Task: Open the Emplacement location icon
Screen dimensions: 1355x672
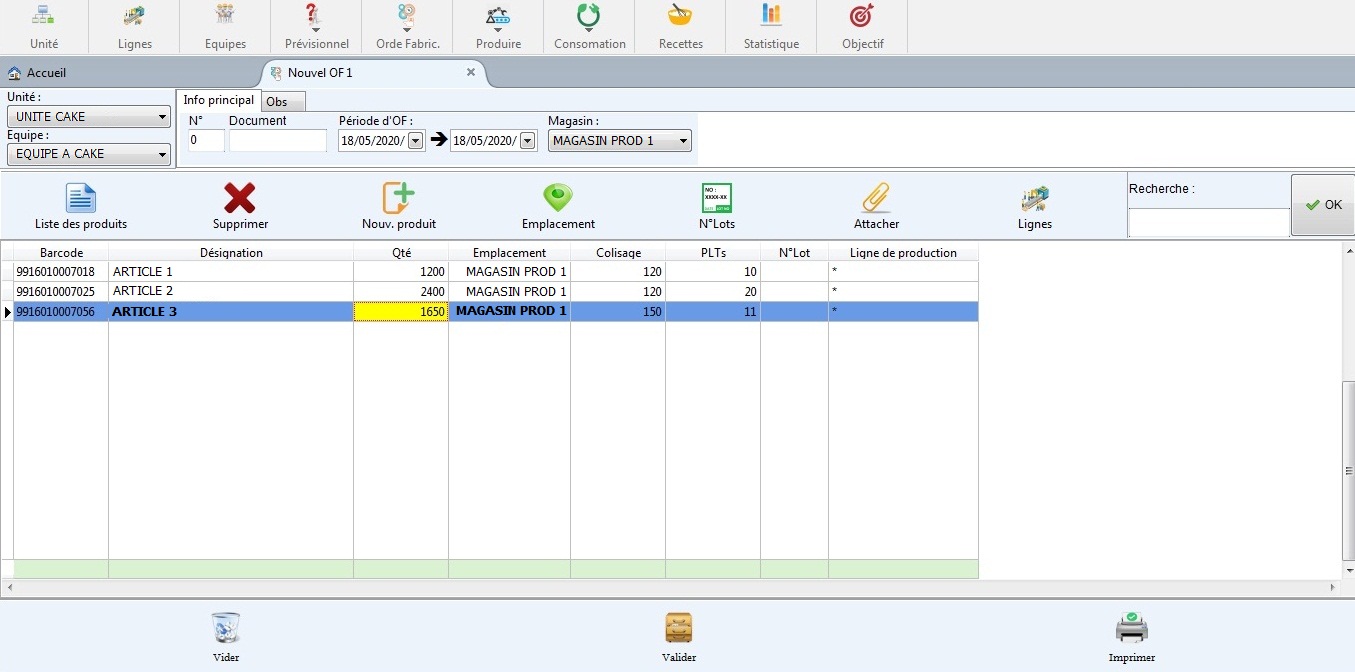Action: point(558,199)
